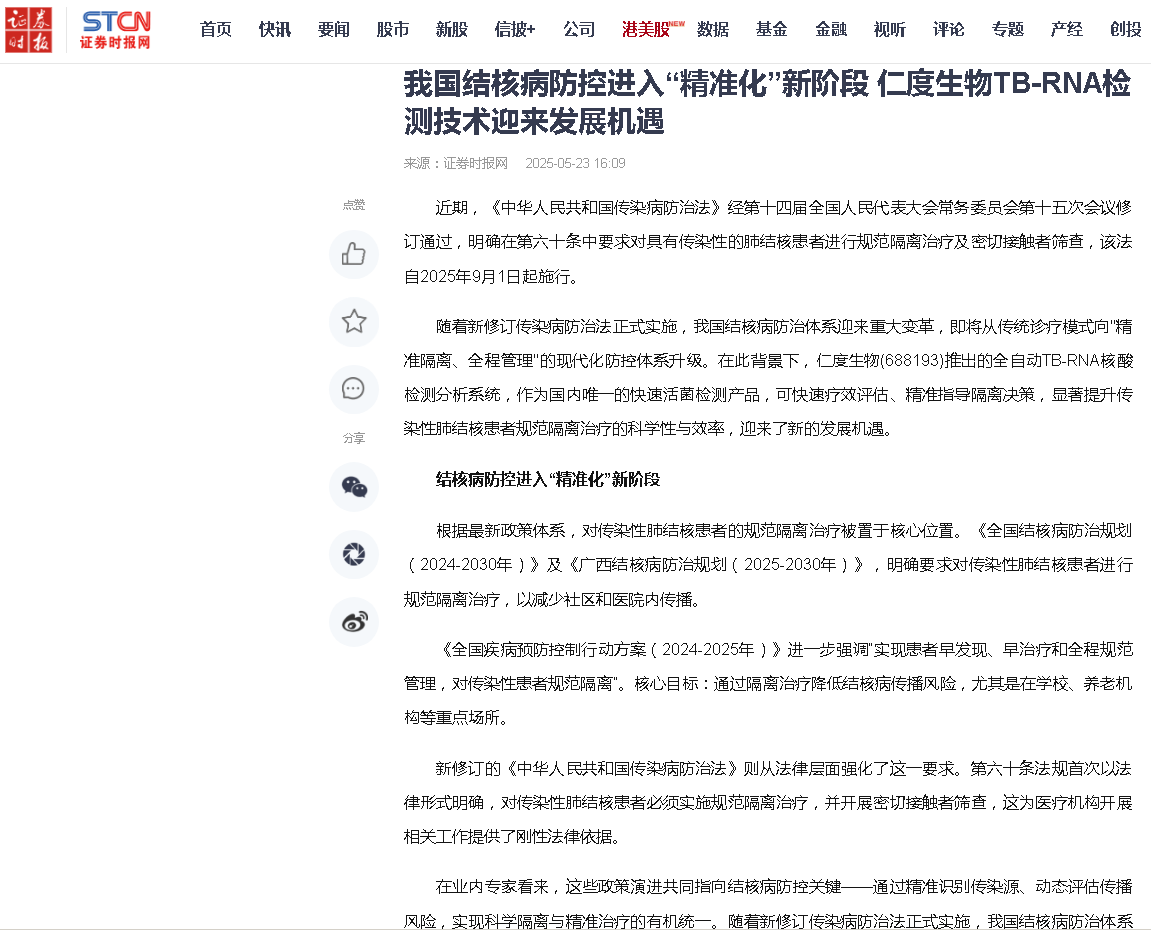The height and width of the screenshot is (931, 1151).
Task: Open the 视听 section
Action: click(x=890, y=29)
